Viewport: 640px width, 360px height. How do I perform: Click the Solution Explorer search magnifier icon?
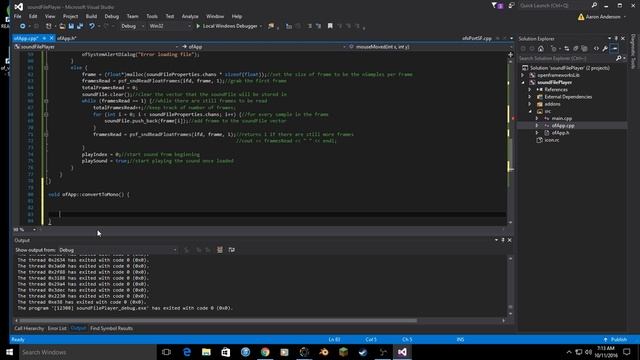point(618,58)
